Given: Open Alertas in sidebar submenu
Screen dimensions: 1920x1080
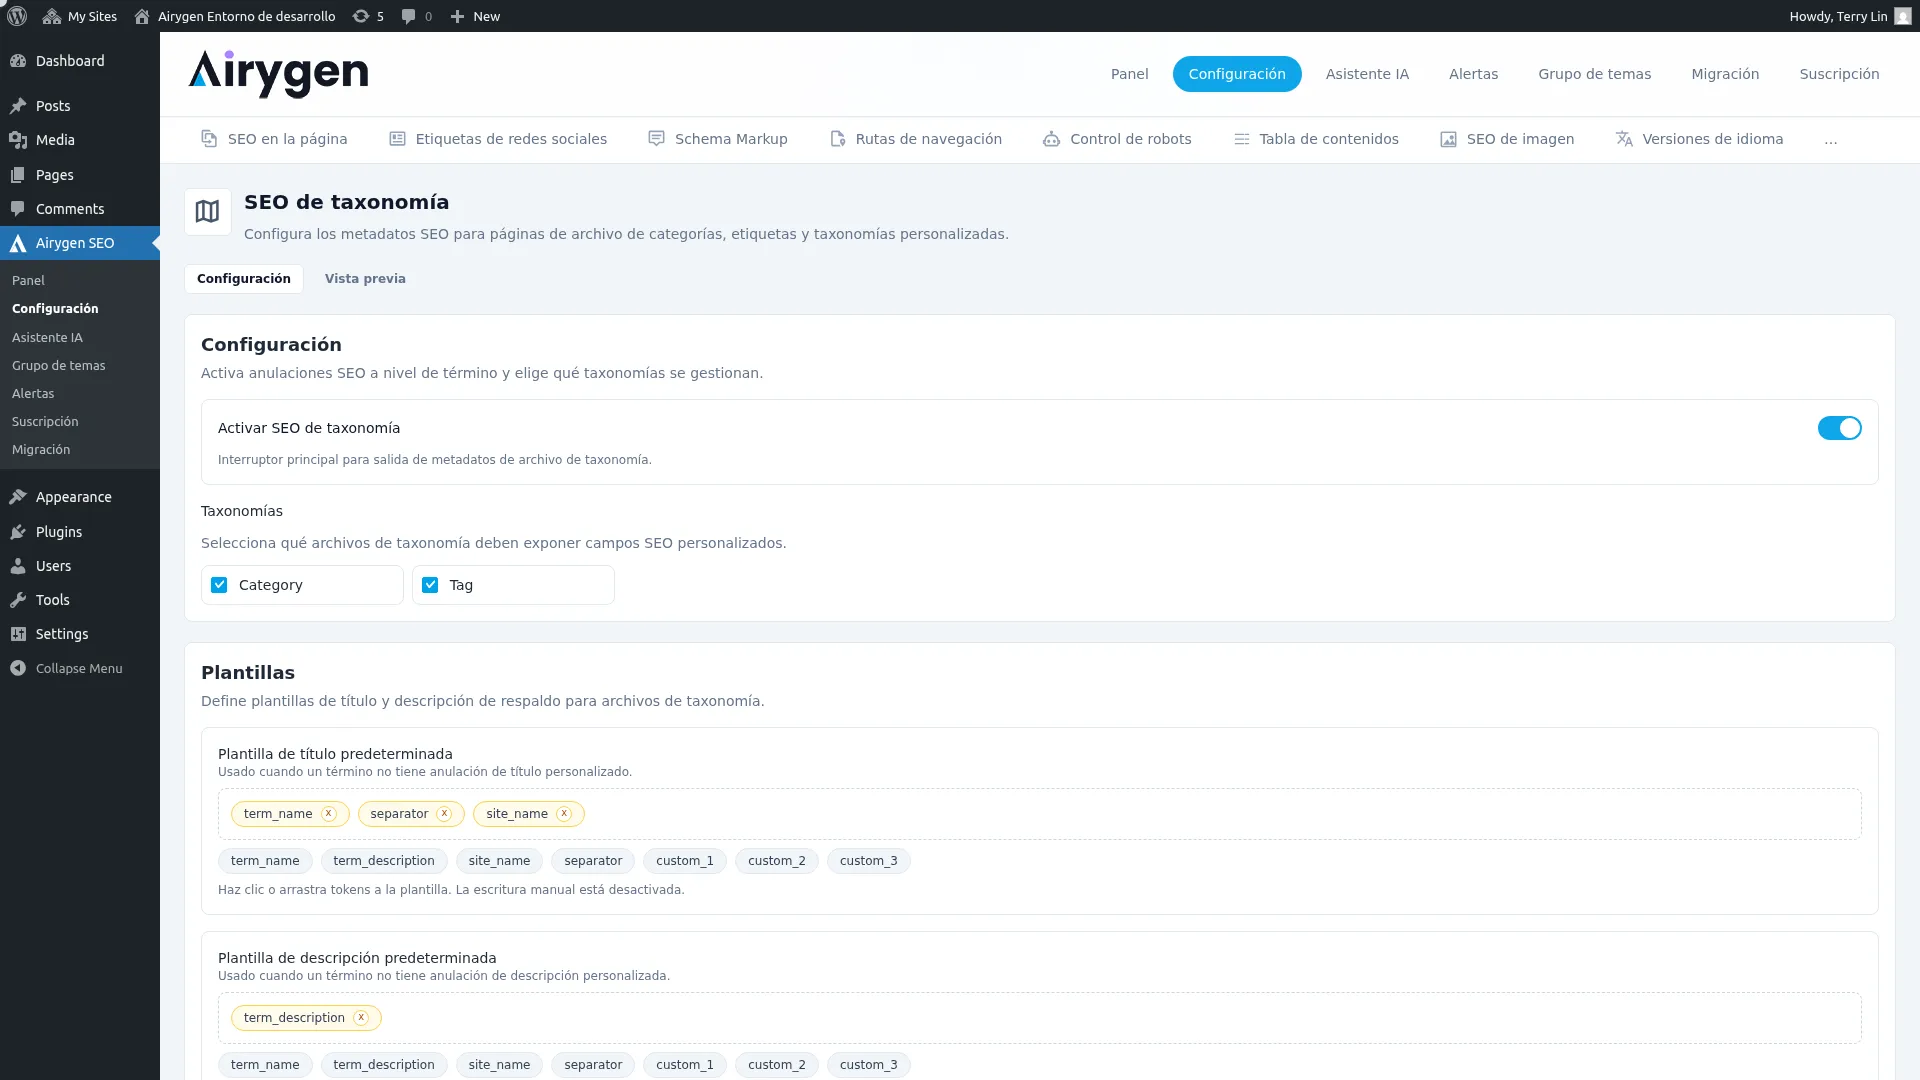Looking at the screenshot, I should click(x=33, y=394).
